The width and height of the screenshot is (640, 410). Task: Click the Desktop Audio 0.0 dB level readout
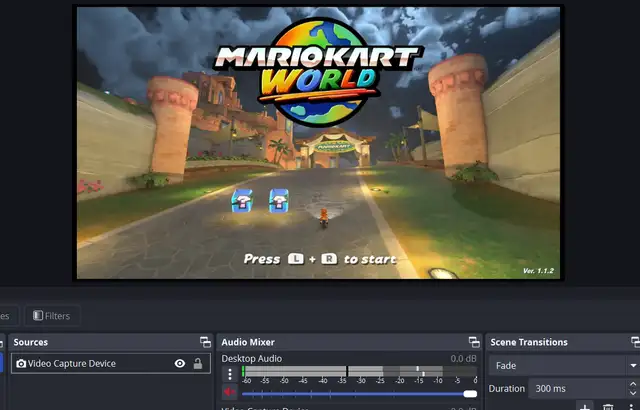point(463,359)
